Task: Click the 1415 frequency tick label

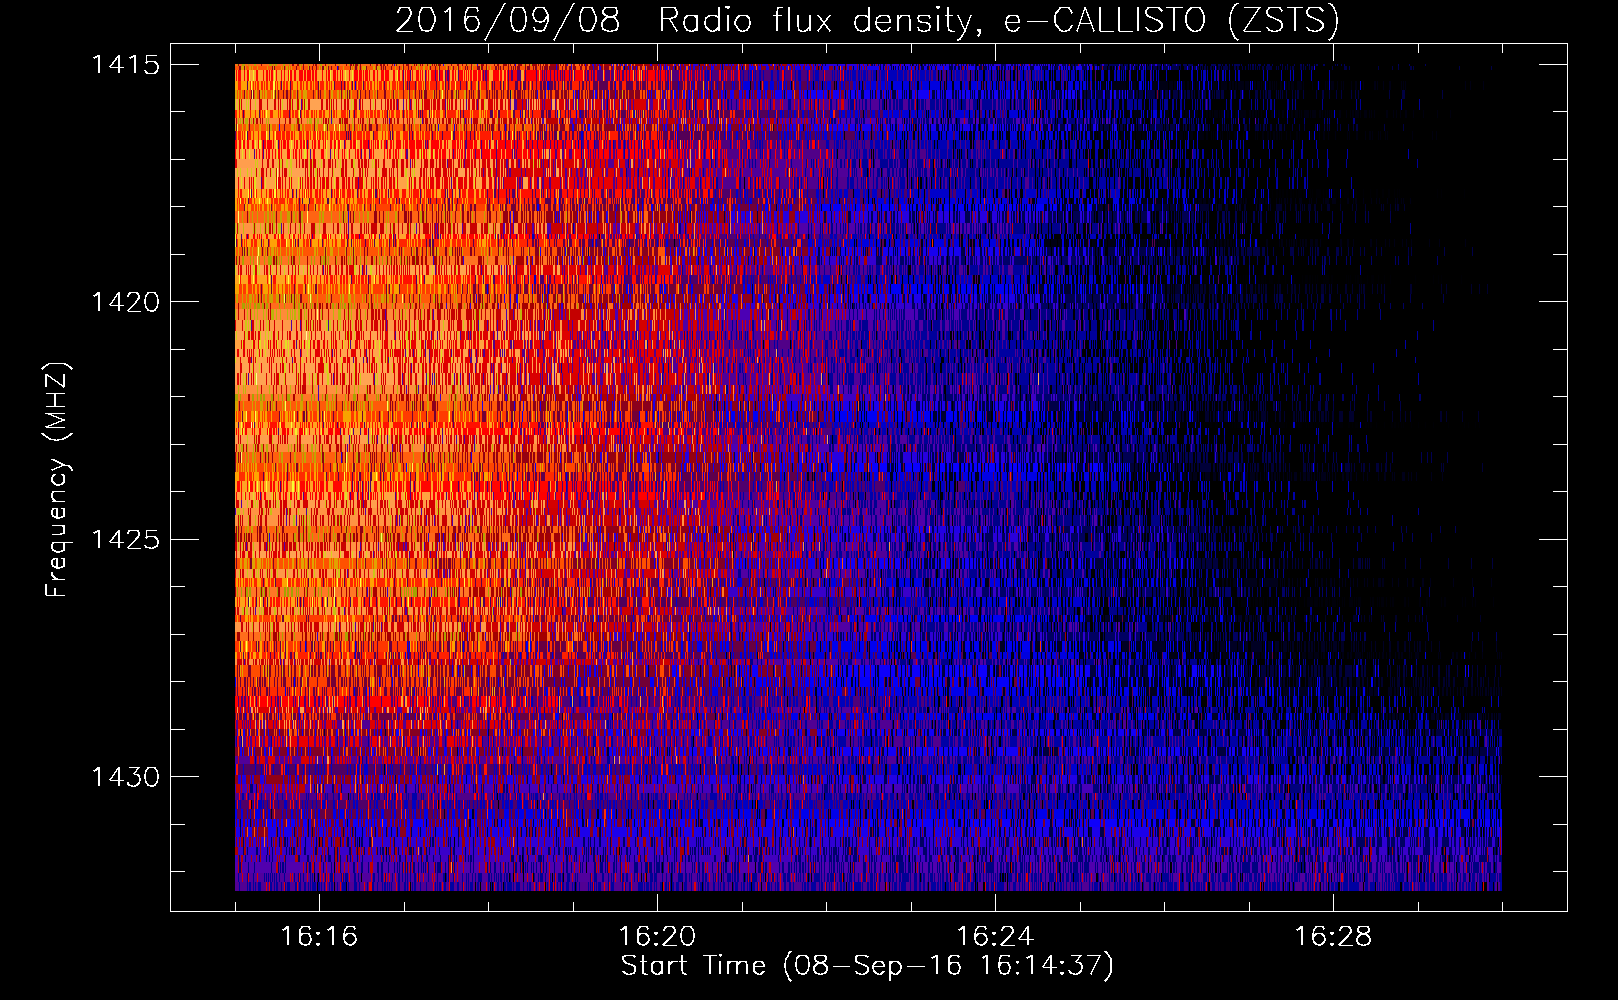Action: (125, 65)
